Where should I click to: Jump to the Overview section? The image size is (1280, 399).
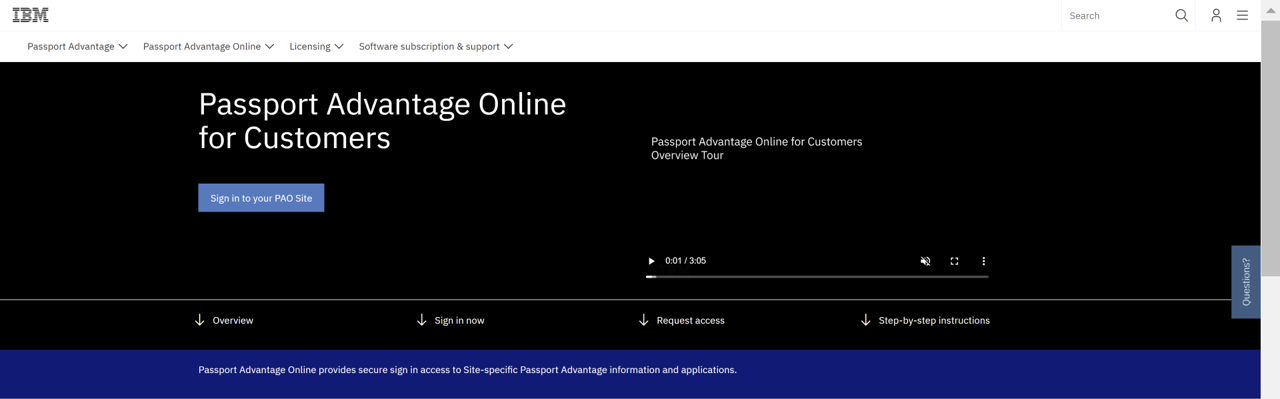(224, 320)
